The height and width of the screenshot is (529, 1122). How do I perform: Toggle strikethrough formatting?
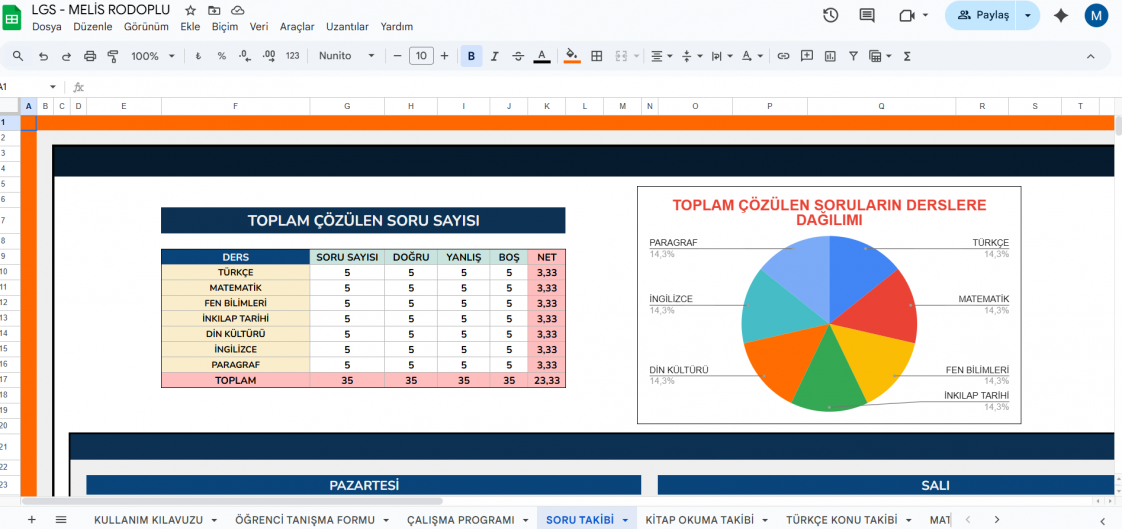click(517, 56)
